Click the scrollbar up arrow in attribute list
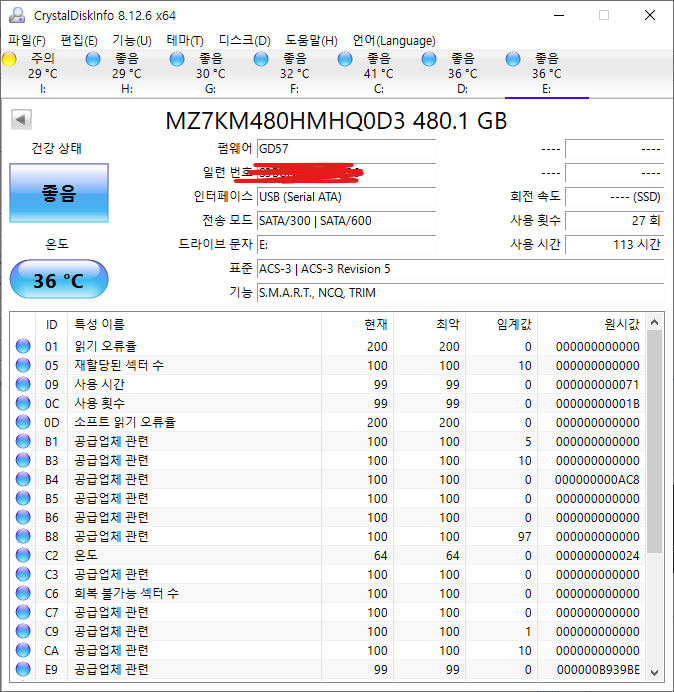The height and width of the screenshot is (692, 674). coord(655,323)
